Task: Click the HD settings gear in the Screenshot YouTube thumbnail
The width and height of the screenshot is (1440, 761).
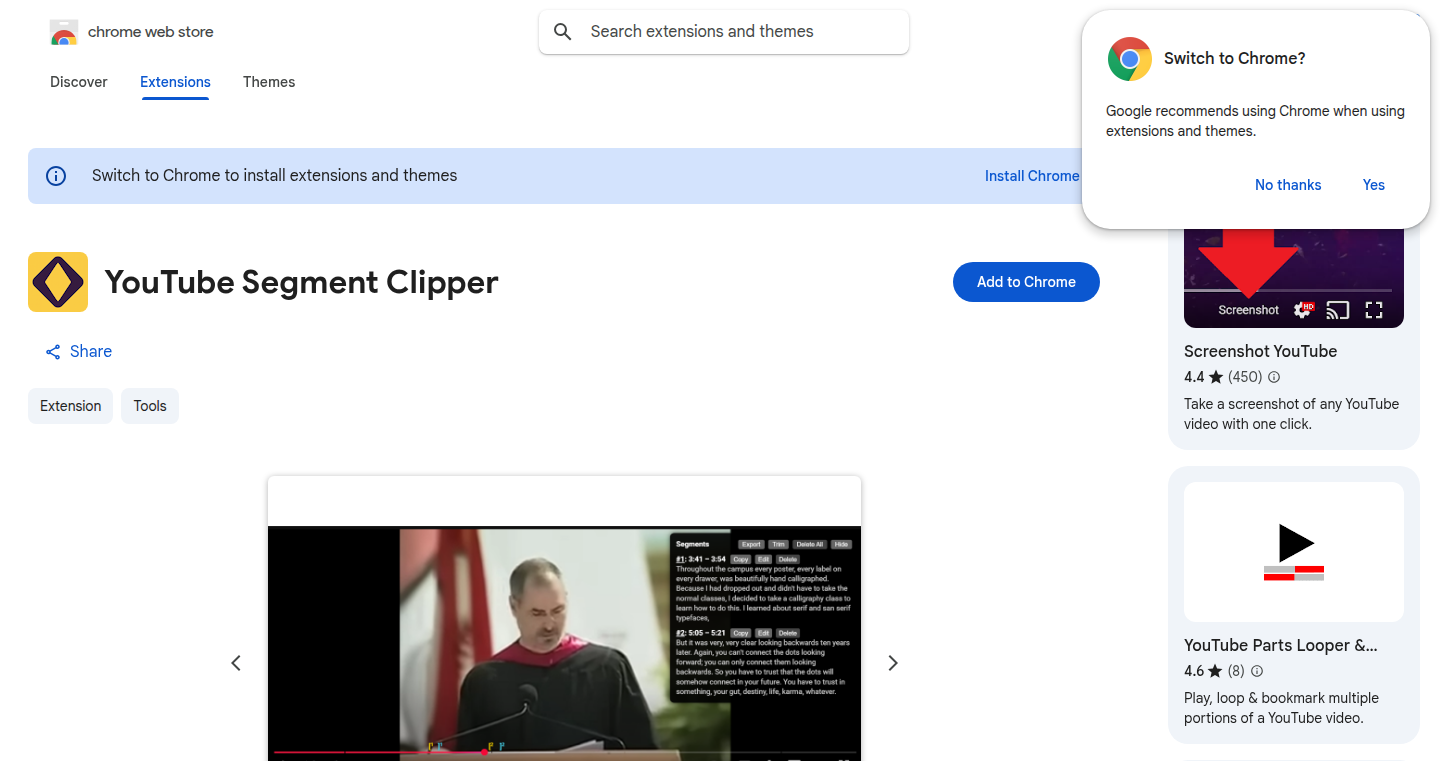Action: 1303,310
